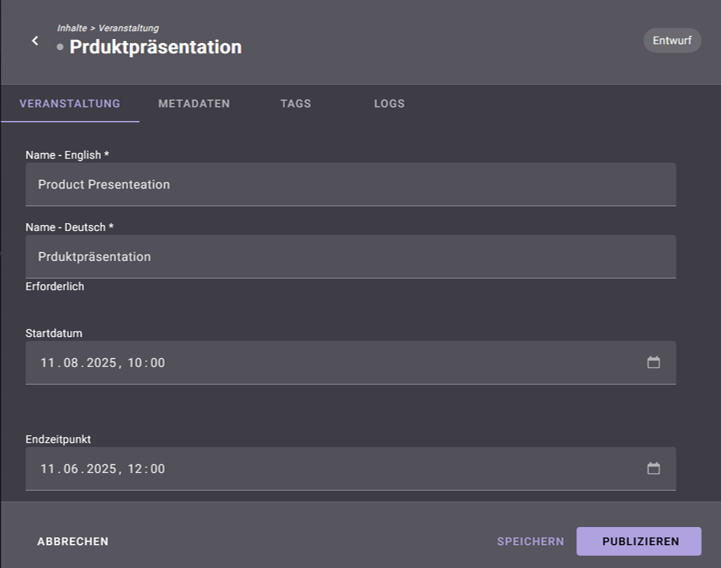Publish the event with Publizieren
Screen dimensions: 721x568
[x=639, y=541]
